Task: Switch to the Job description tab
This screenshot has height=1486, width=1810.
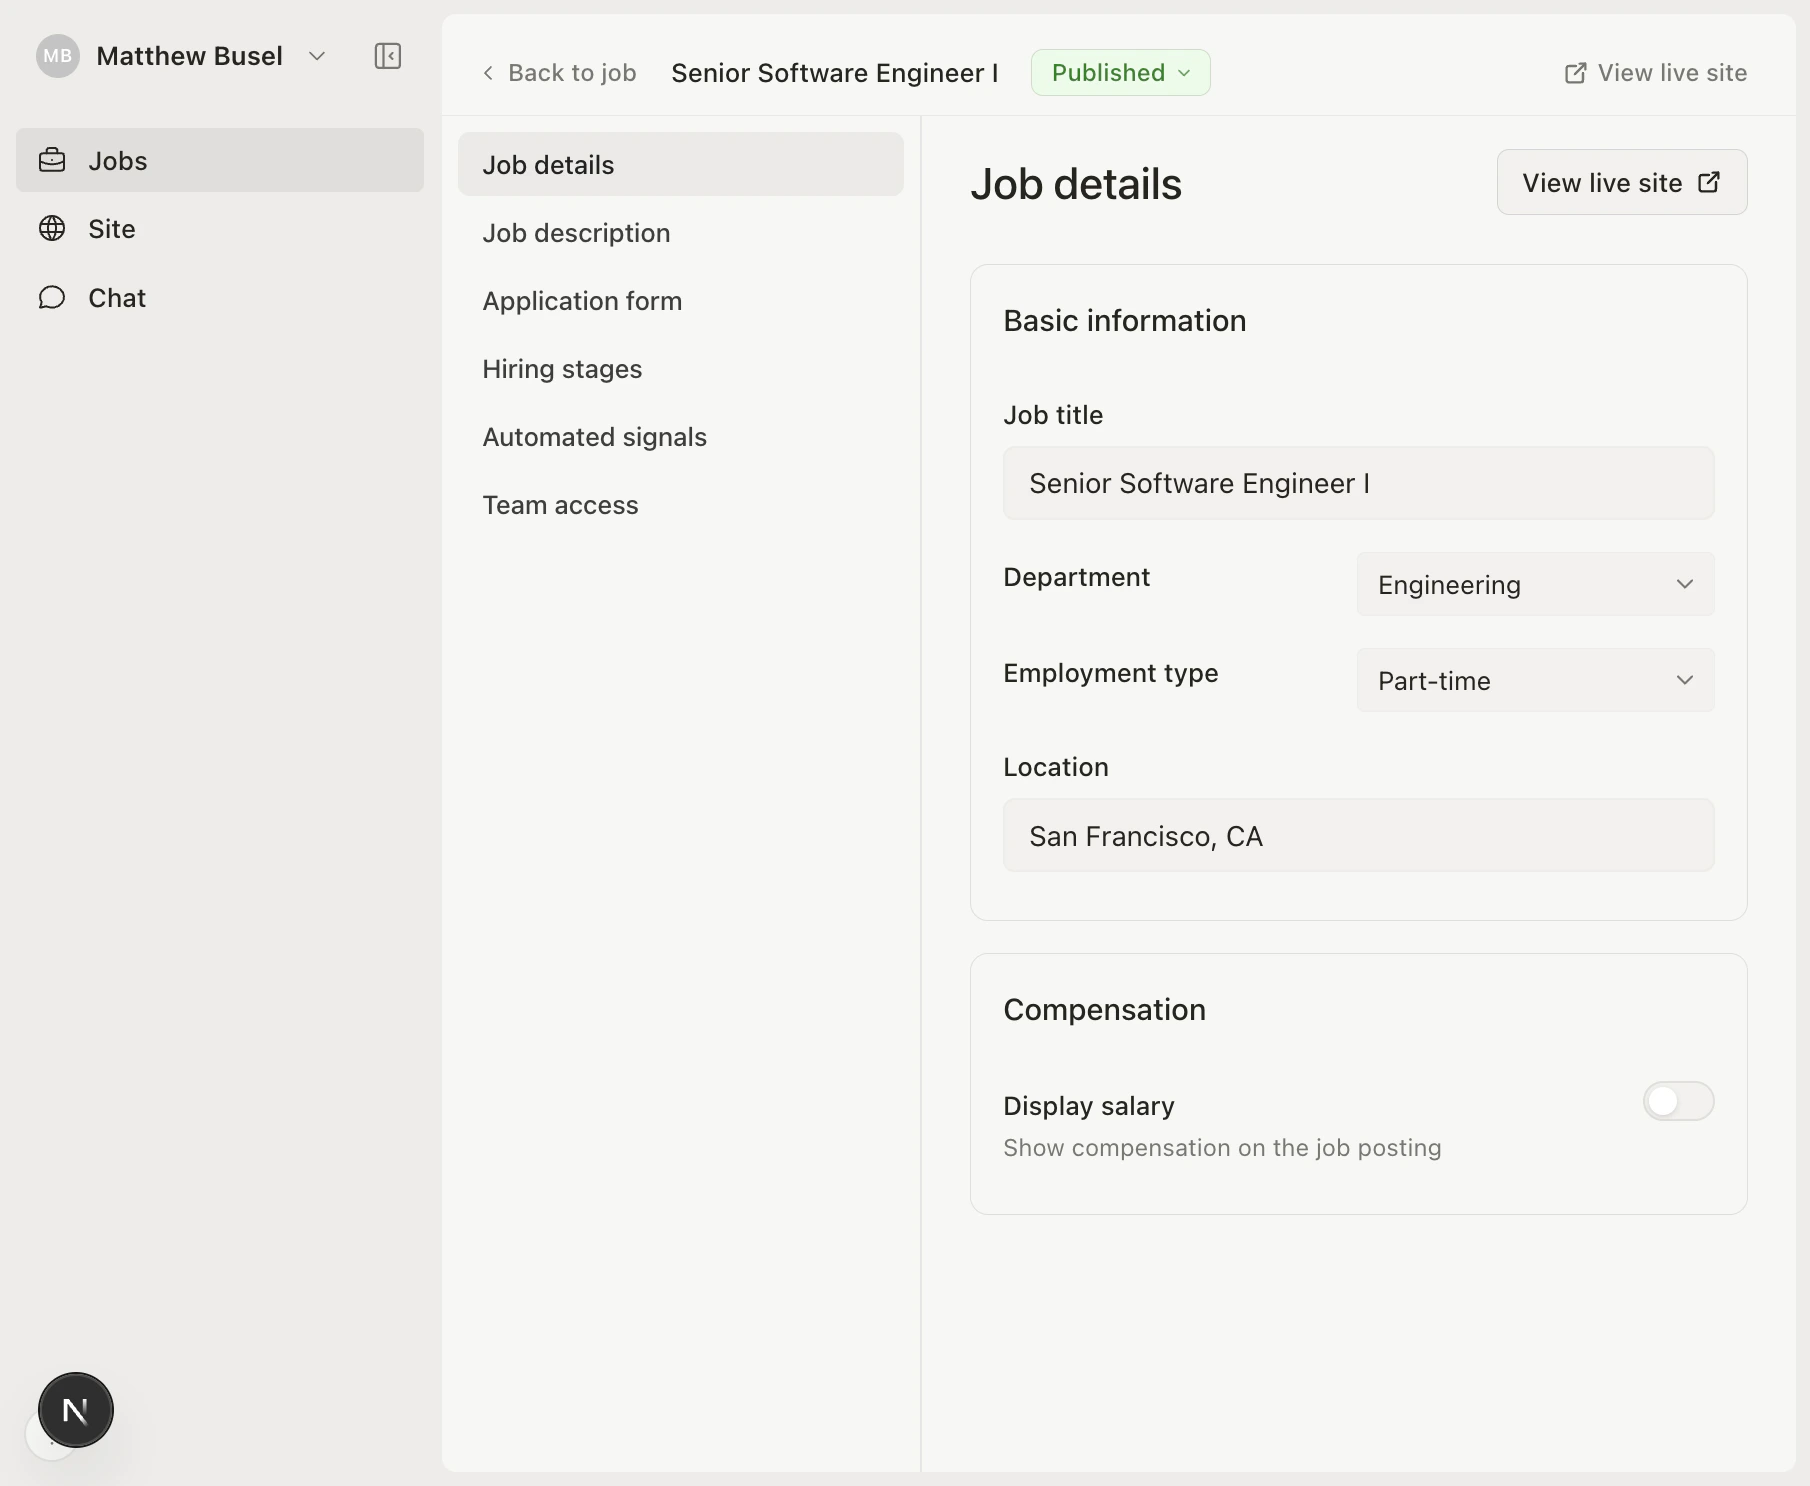Action: pyautogui.click(x=576, y=233)
